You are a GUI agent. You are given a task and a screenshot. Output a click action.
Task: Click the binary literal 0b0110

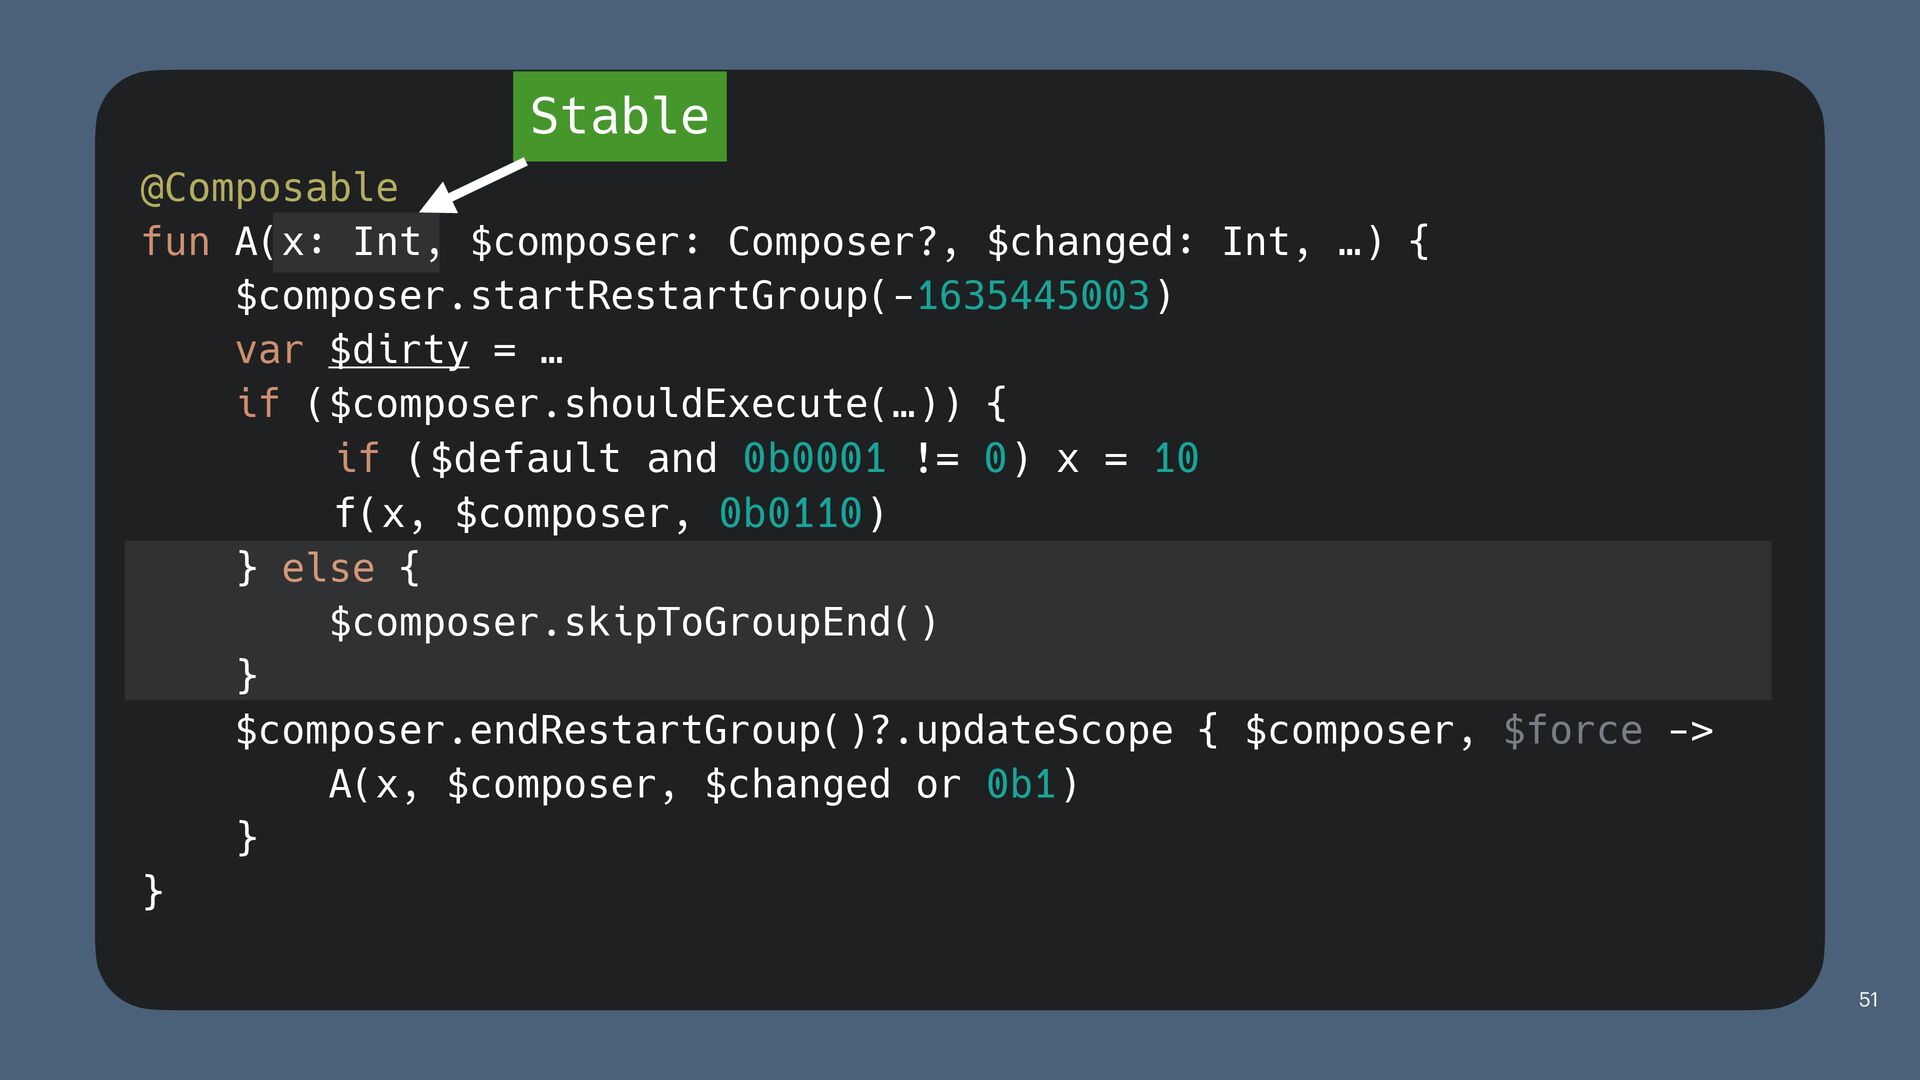point(790,514)
